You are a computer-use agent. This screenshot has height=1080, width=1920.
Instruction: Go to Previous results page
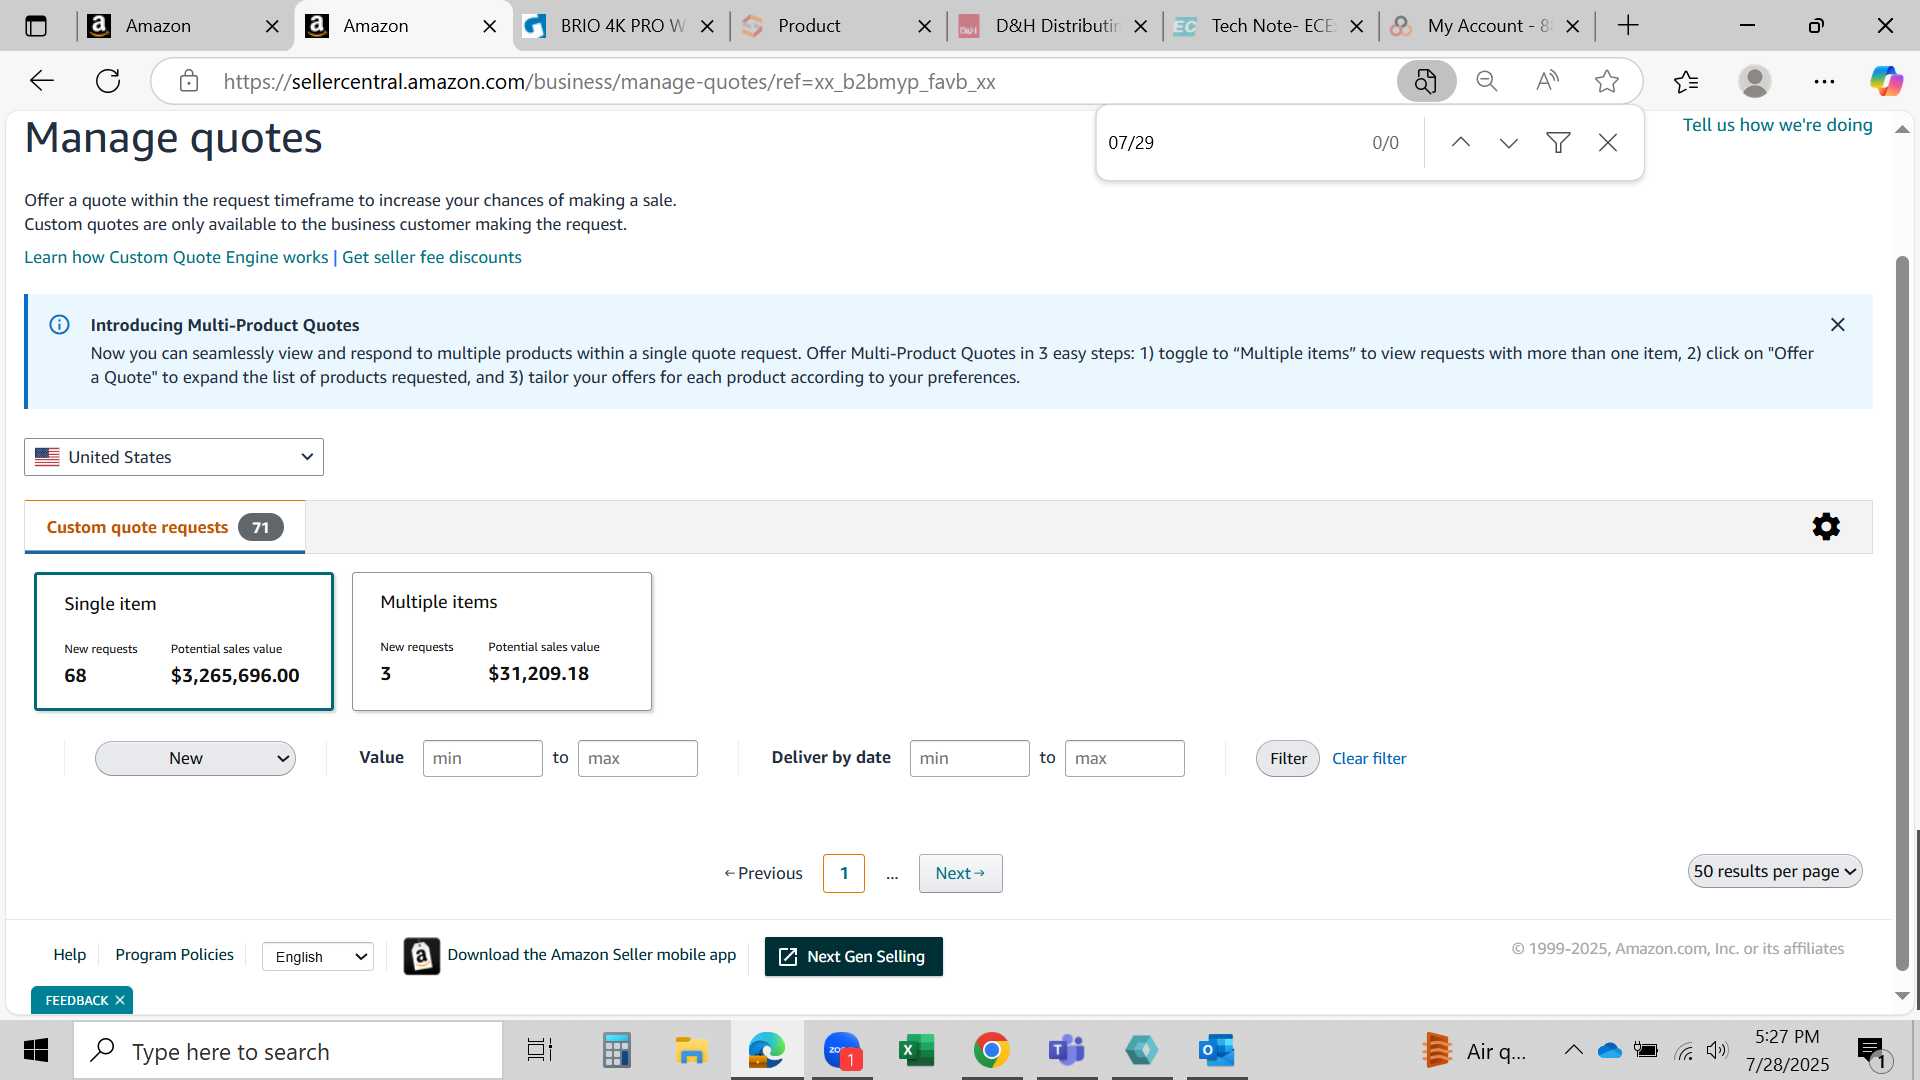[x=763, y=873]
